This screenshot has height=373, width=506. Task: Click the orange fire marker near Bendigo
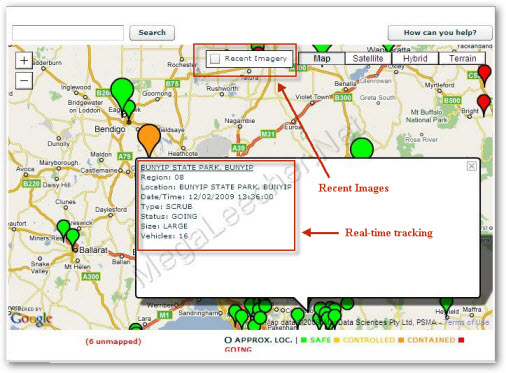coord(149,138)
